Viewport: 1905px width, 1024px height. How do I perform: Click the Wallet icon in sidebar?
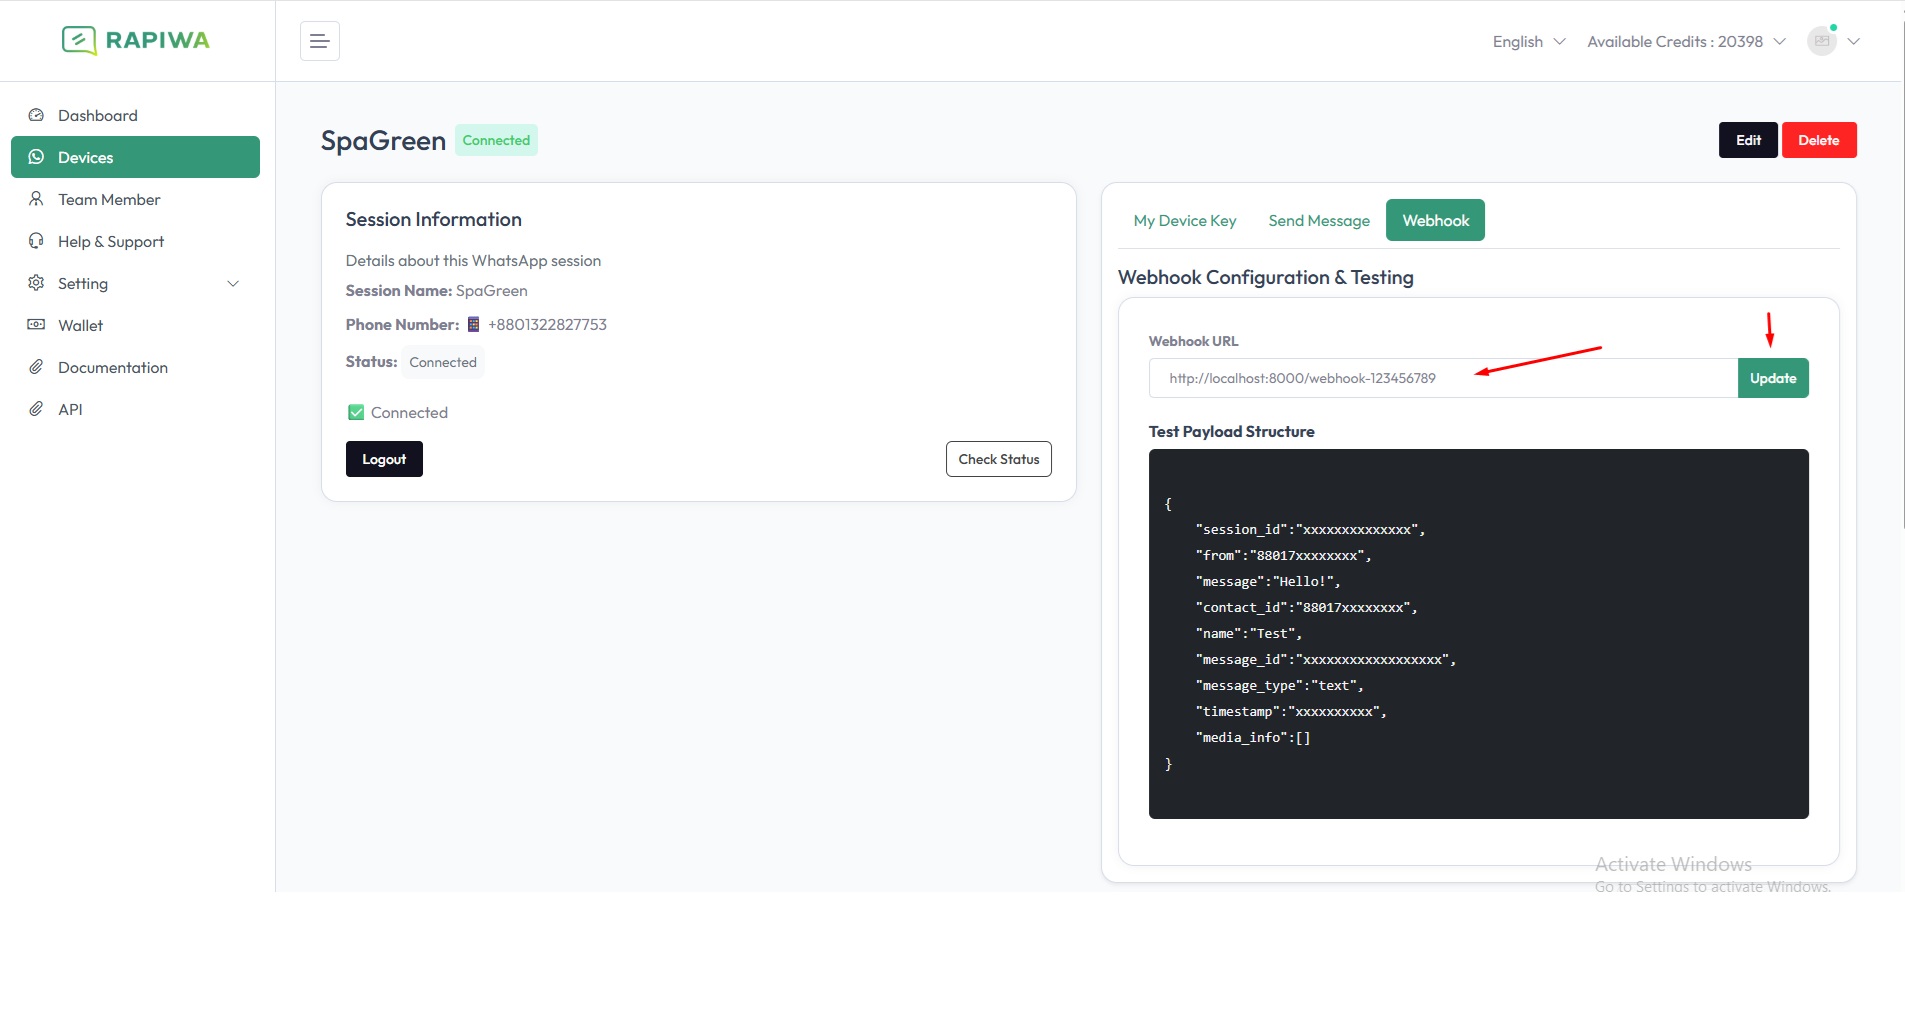[x=36, y=325]
